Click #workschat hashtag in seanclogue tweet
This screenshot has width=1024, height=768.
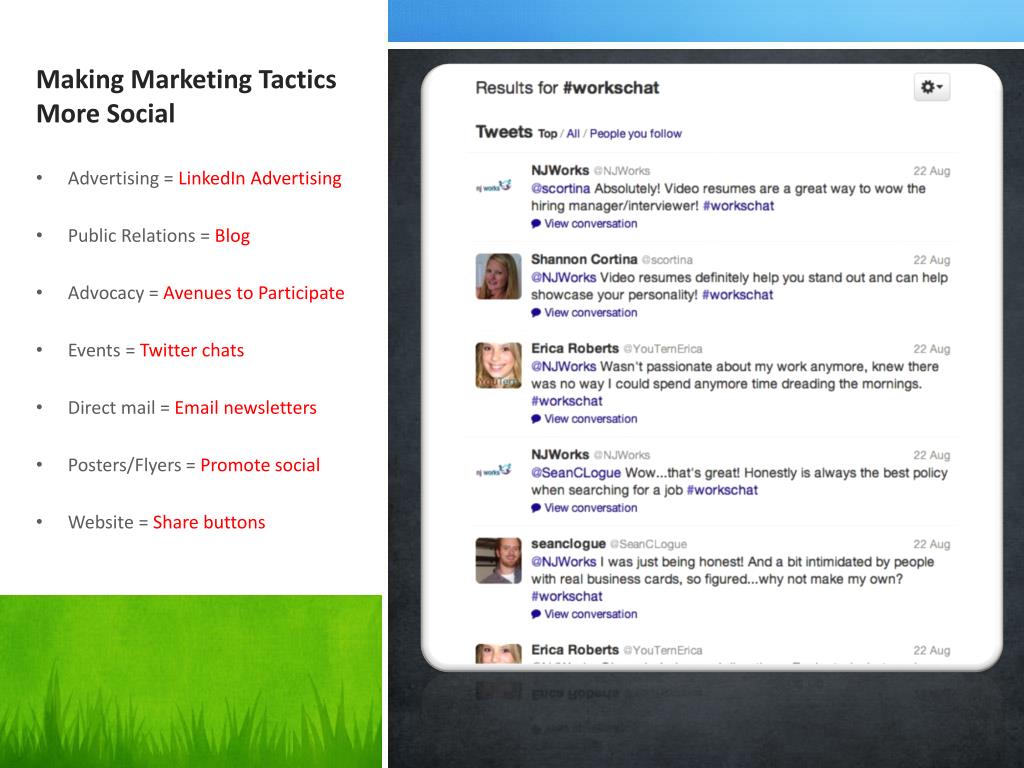567,596
